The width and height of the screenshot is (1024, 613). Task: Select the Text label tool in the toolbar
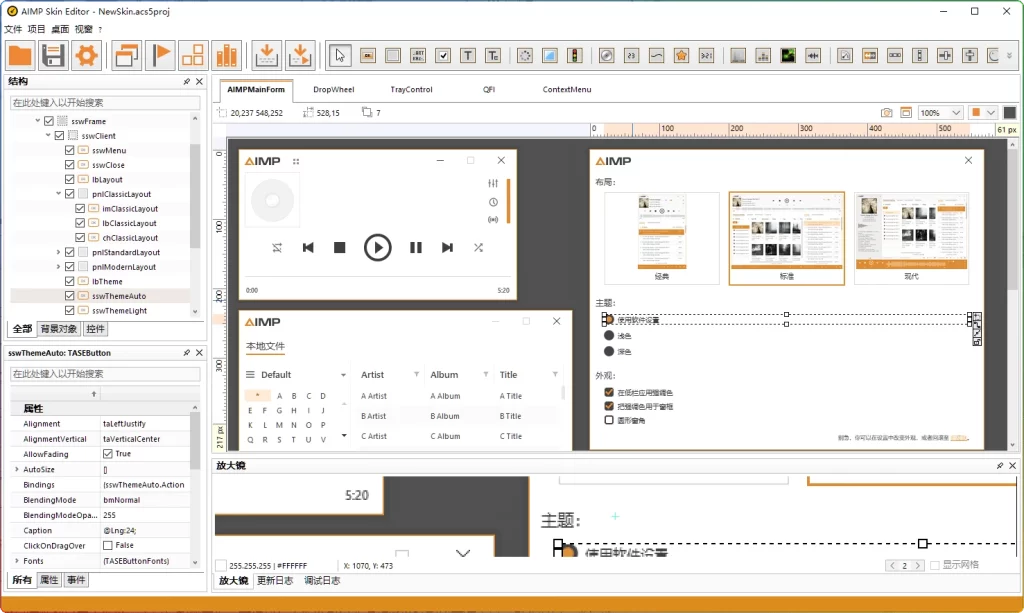click(467, 55)
